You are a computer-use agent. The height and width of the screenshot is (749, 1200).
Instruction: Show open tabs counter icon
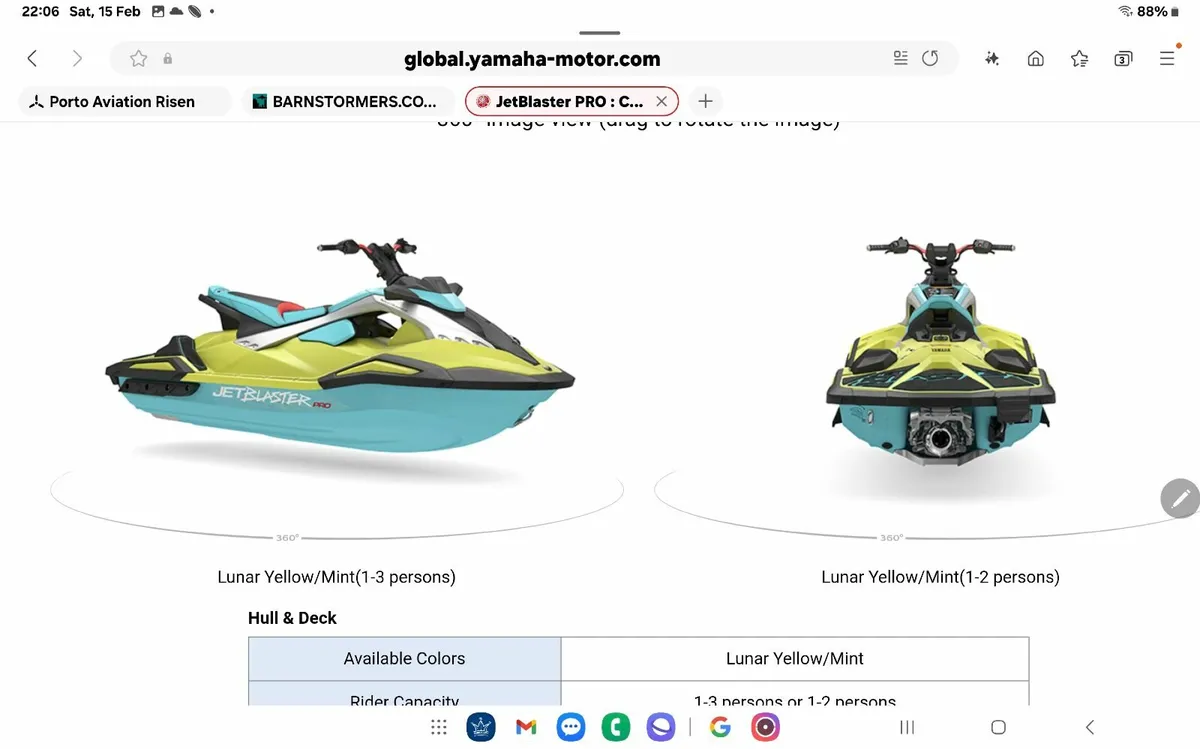pos(1123,59)
